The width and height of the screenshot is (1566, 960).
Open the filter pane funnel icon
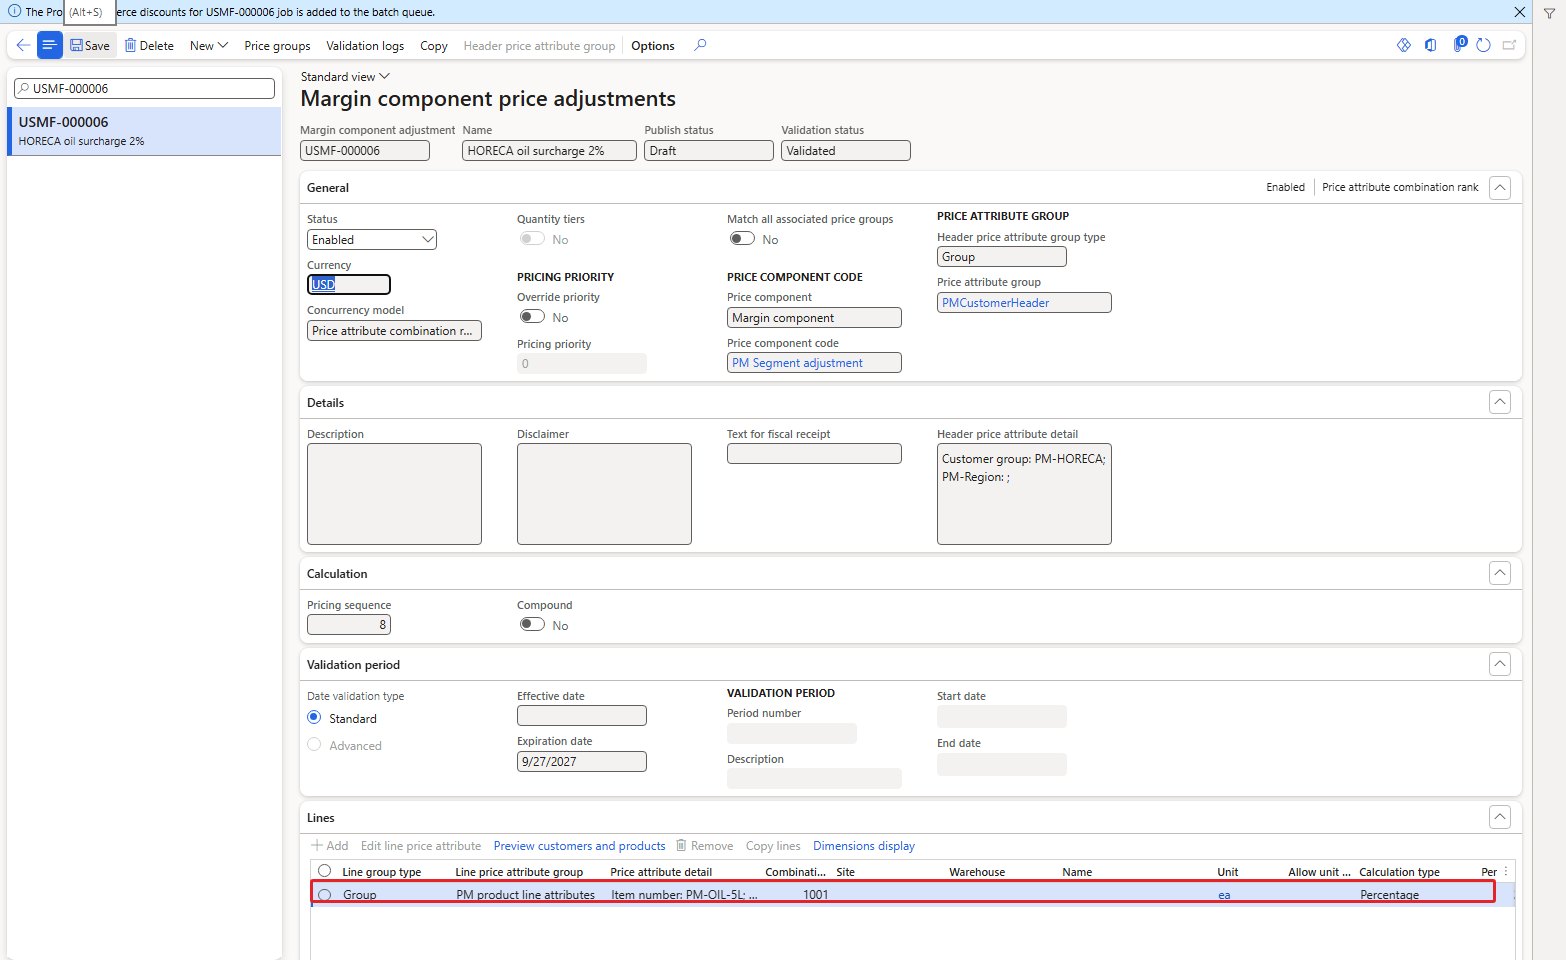[x=1549, y=13]
